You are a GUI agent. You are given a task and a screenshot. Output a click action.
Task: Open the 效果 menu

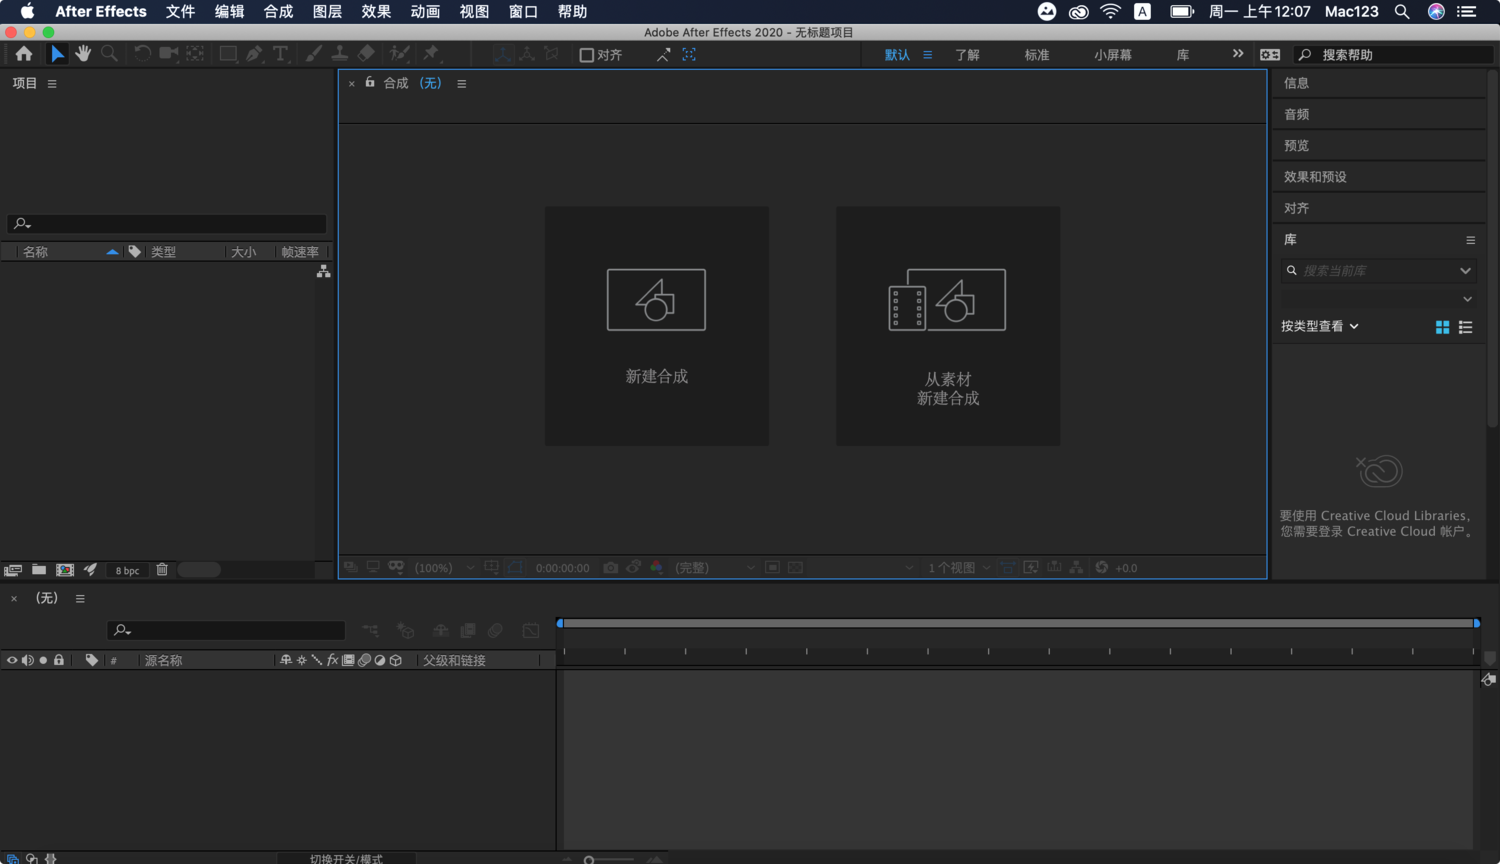pyautogui.click(x=376, y=12)
